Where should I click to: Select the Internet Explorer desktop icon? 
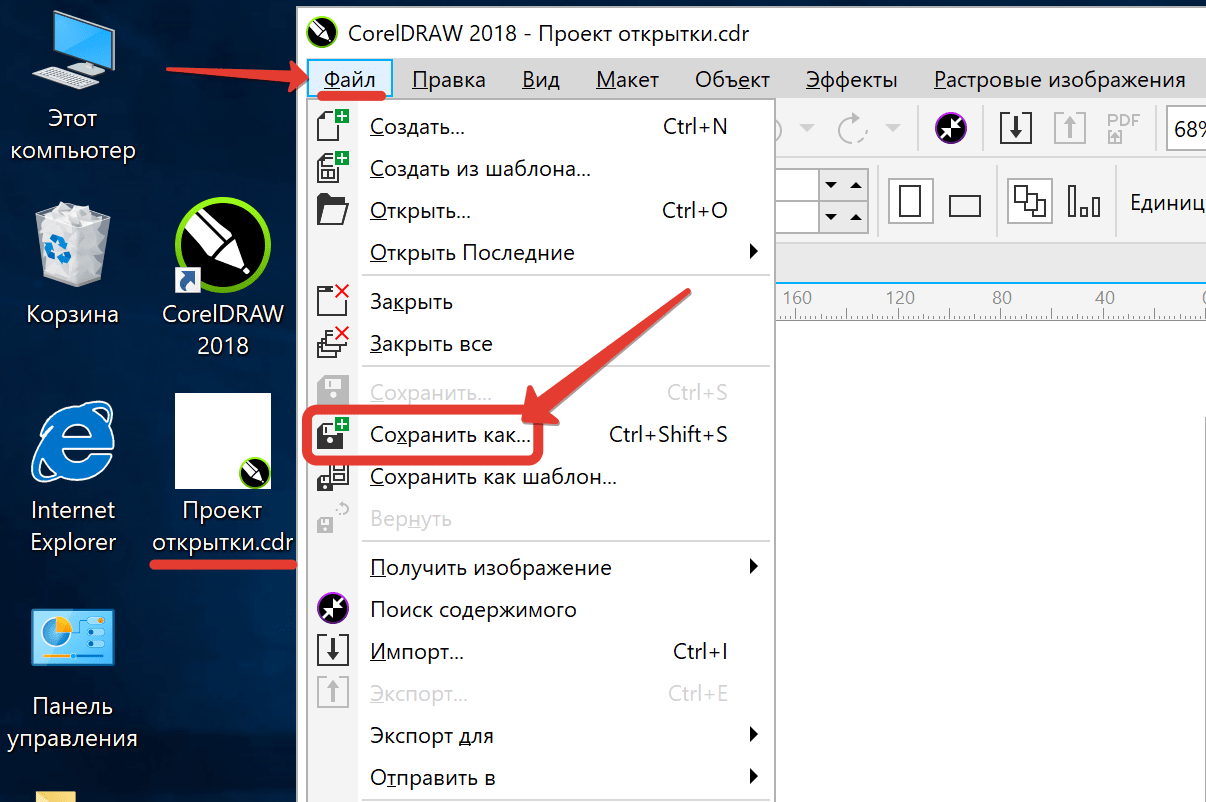point(73,476)
